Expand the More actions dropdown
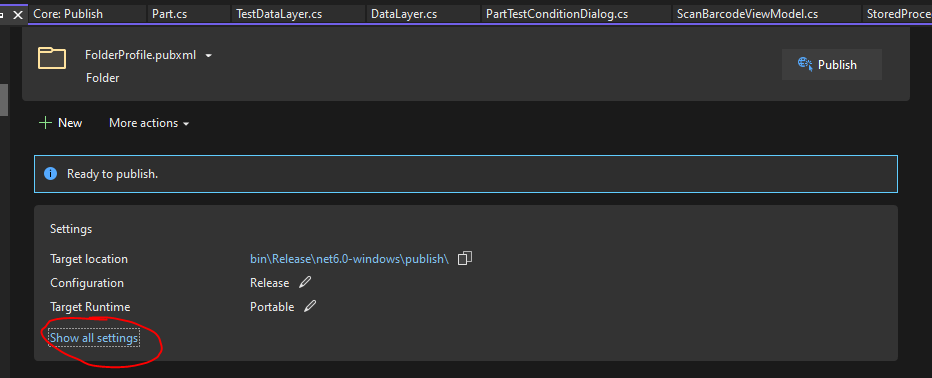The width and height of the screenshot is (932, 378). (x=149, y=123)
